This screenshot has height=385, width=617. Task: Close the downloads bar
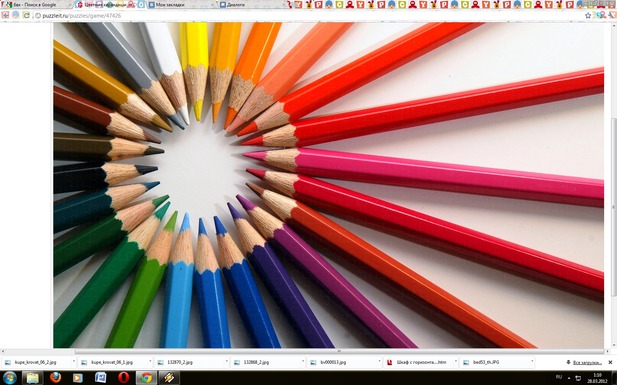pyautogui.click(x=610, y=362)
